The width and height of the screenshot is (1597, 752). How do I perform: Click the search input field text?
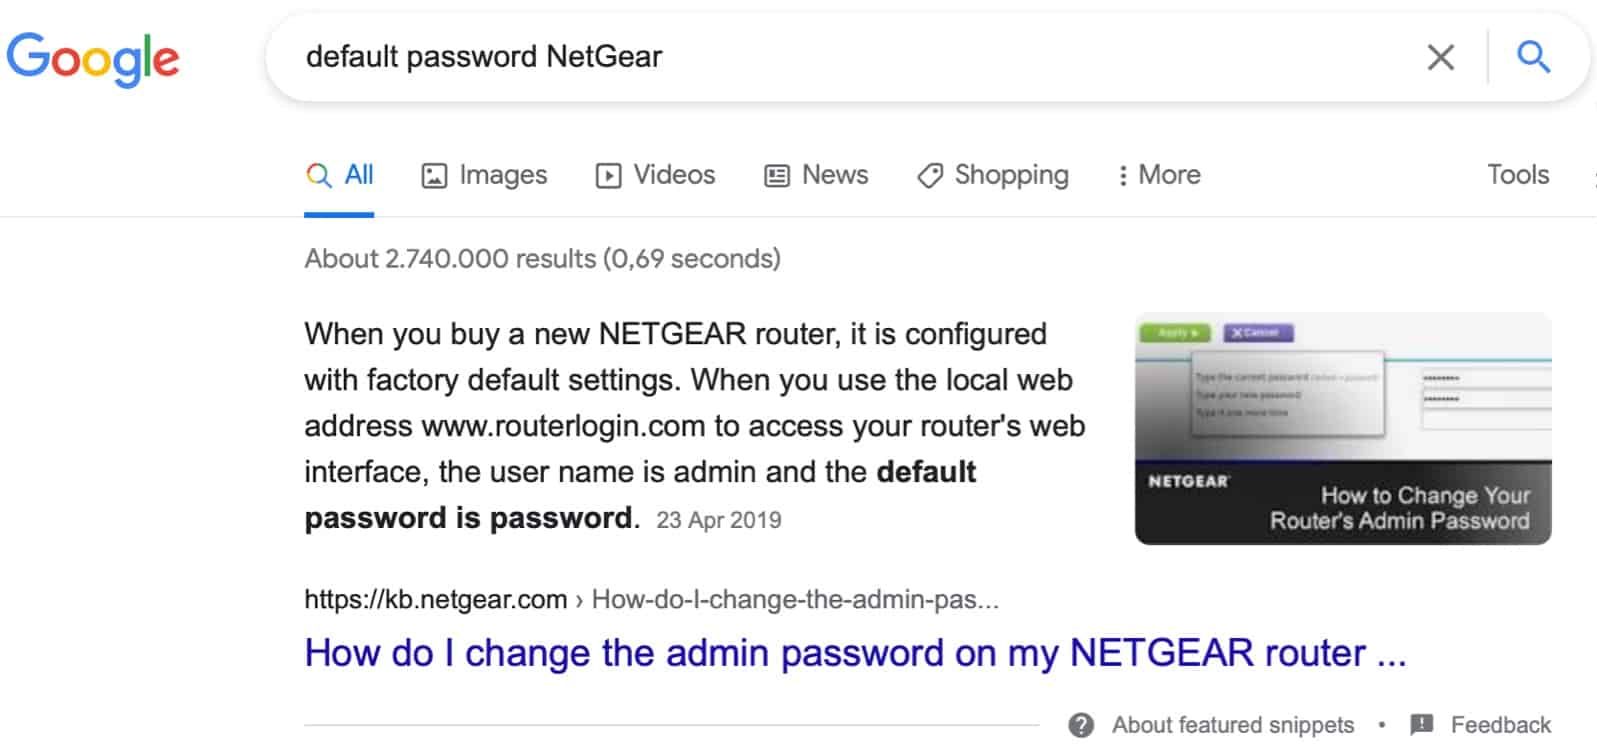coord(484,57)
